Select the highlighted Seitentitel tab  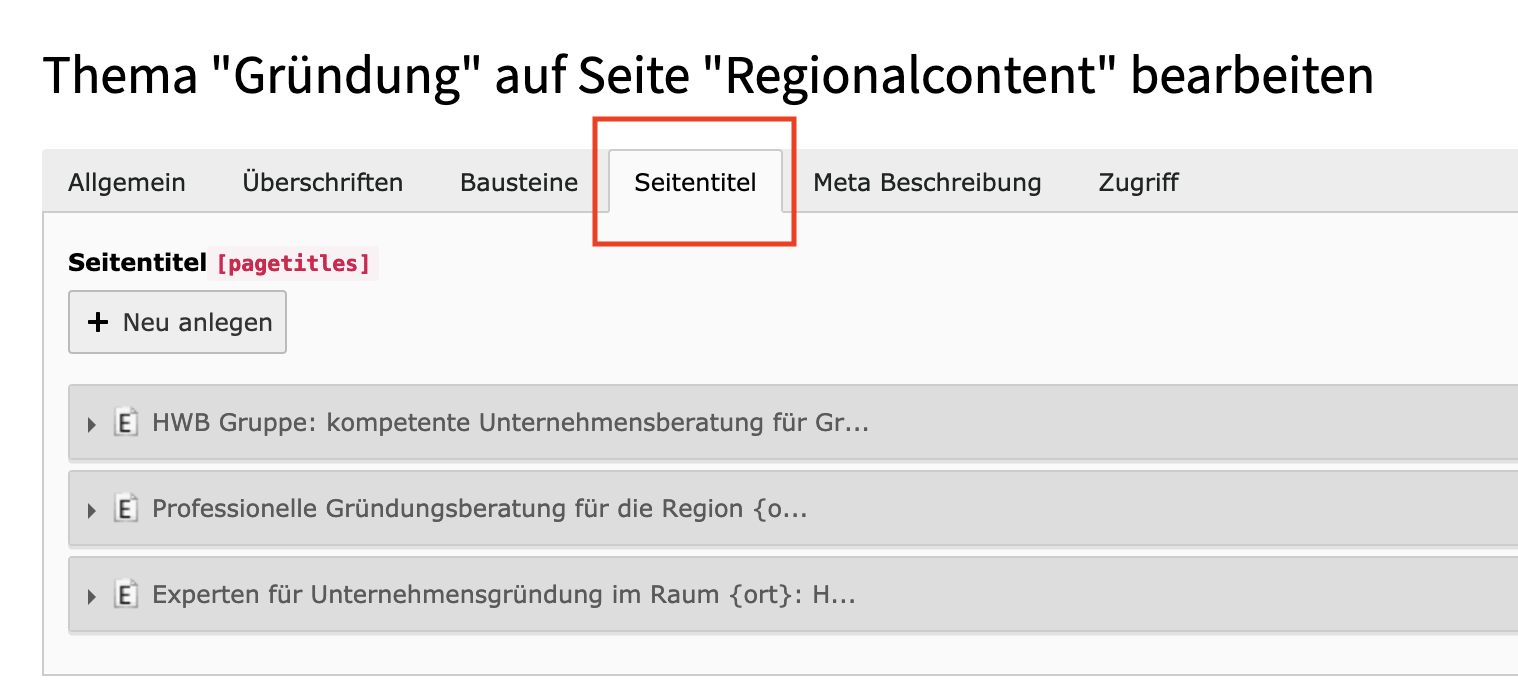click(695, 183)
